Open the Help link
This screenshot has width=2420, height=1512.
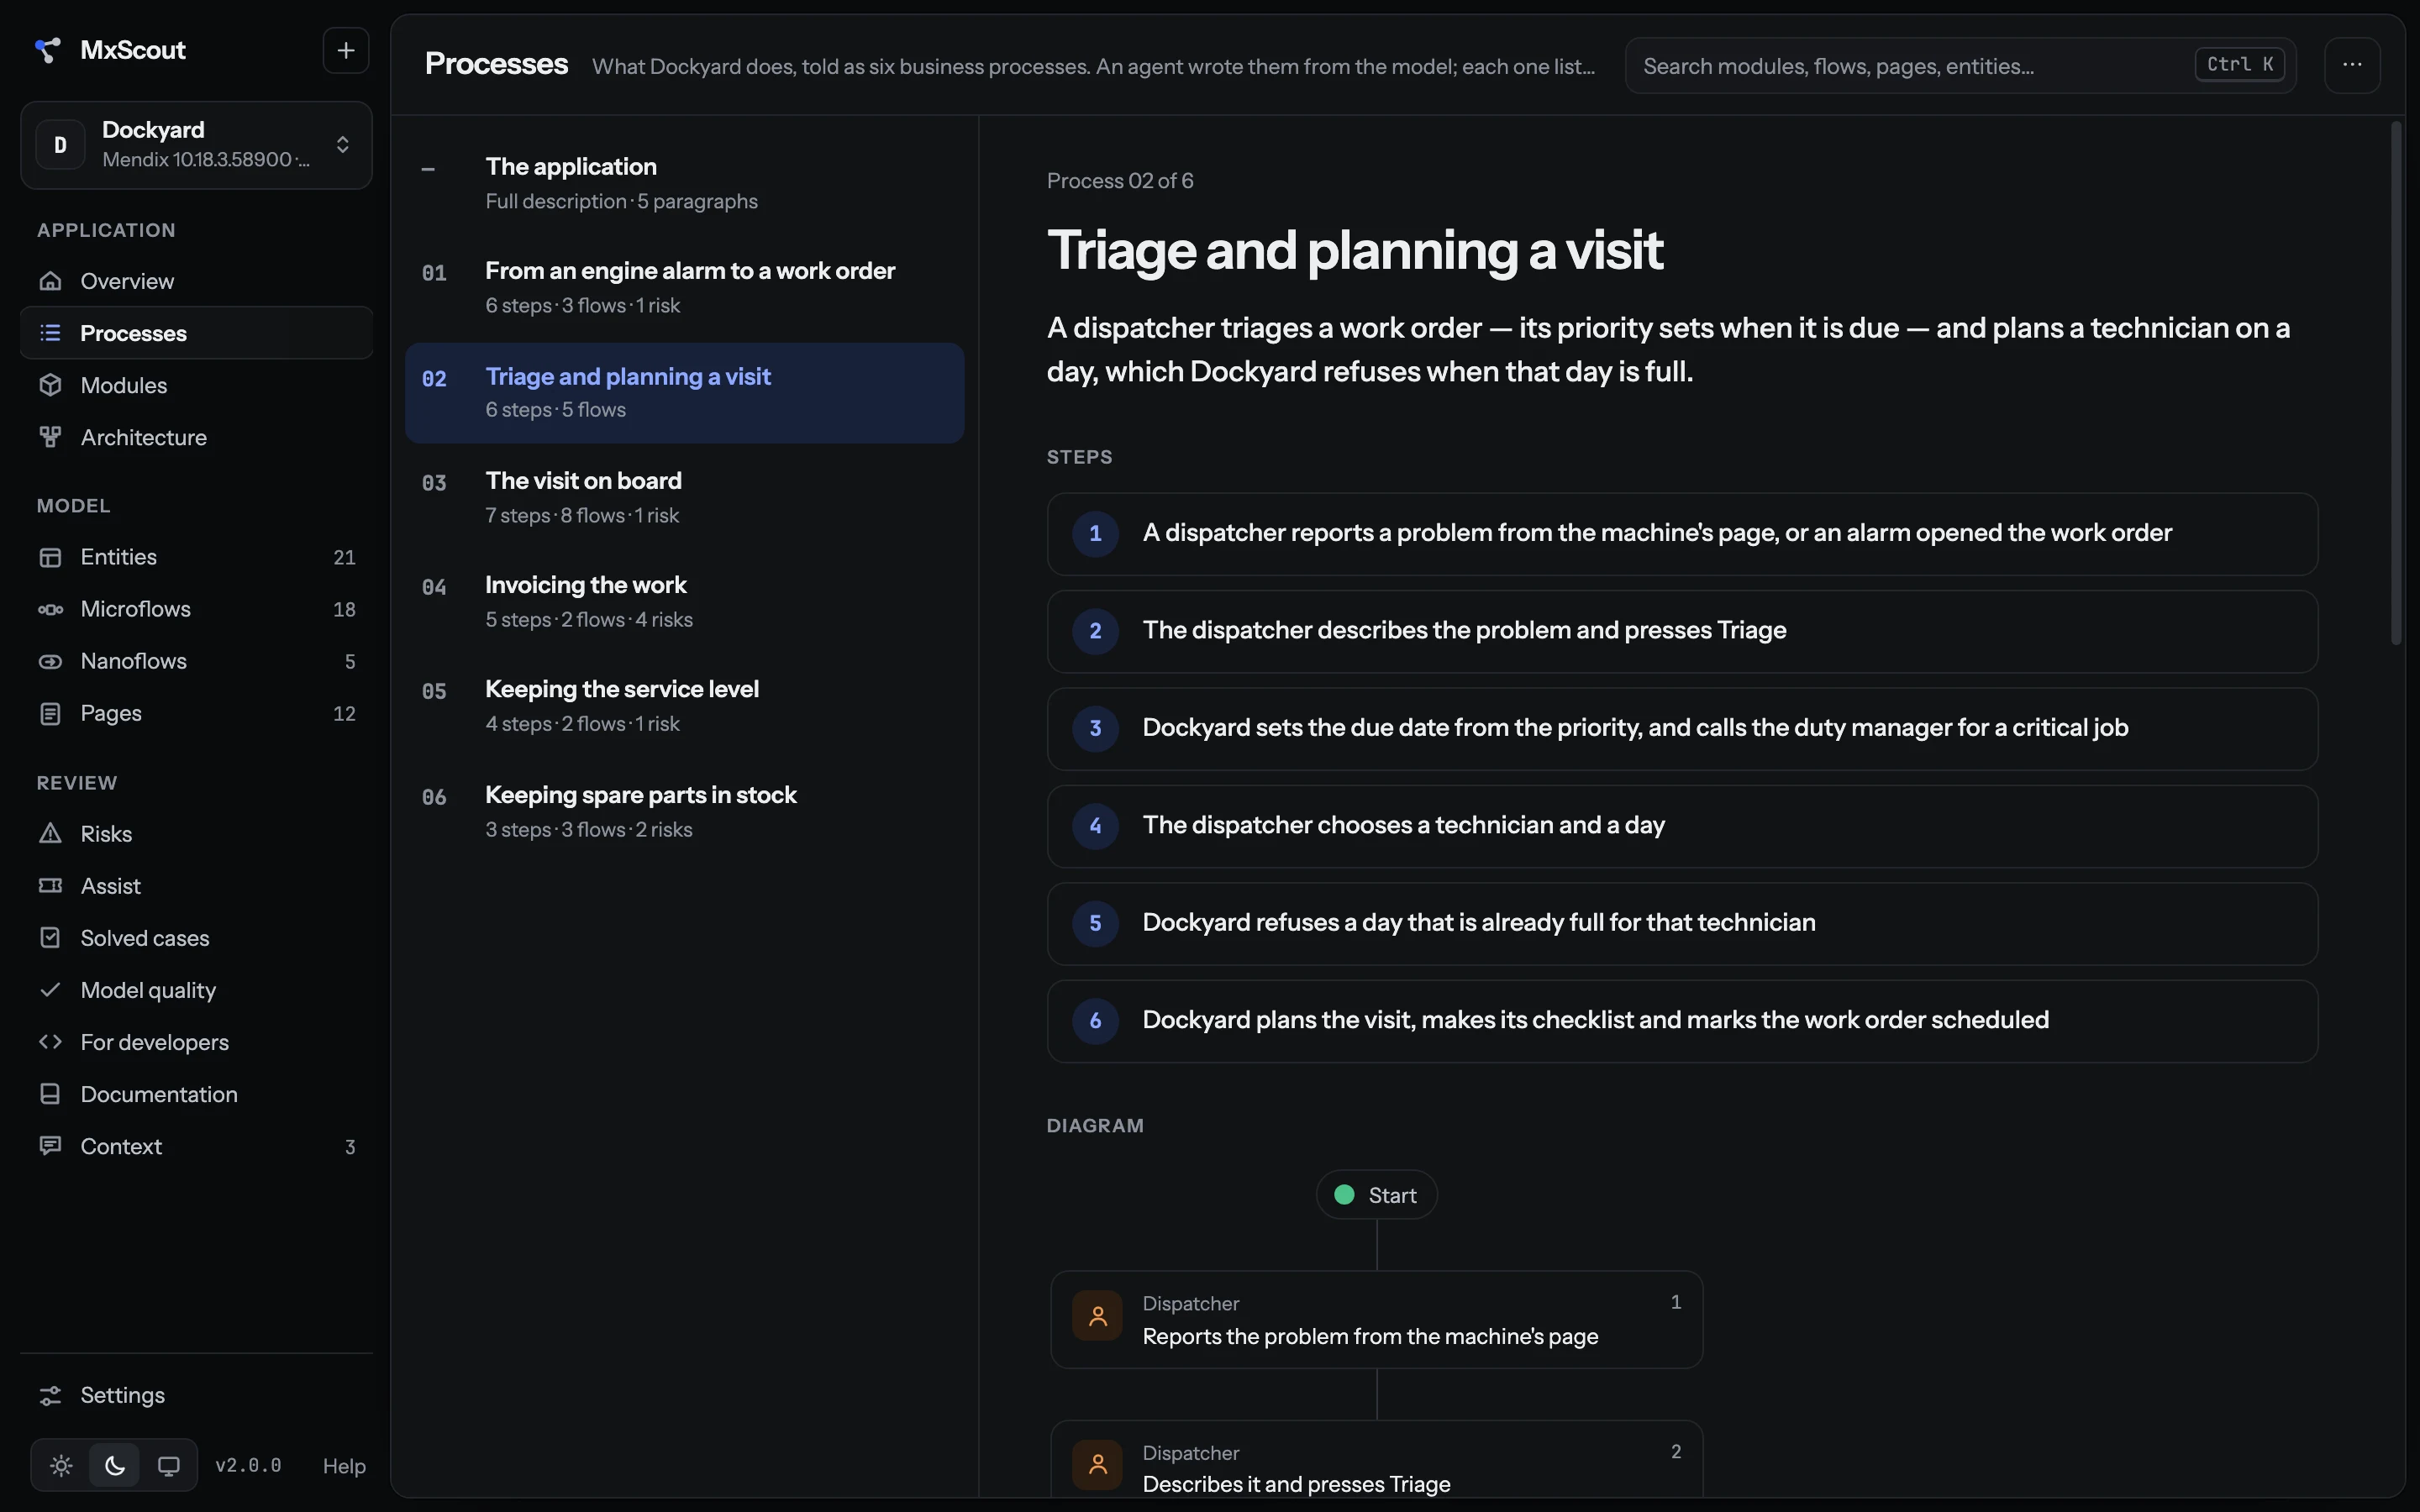[344, 1466]
